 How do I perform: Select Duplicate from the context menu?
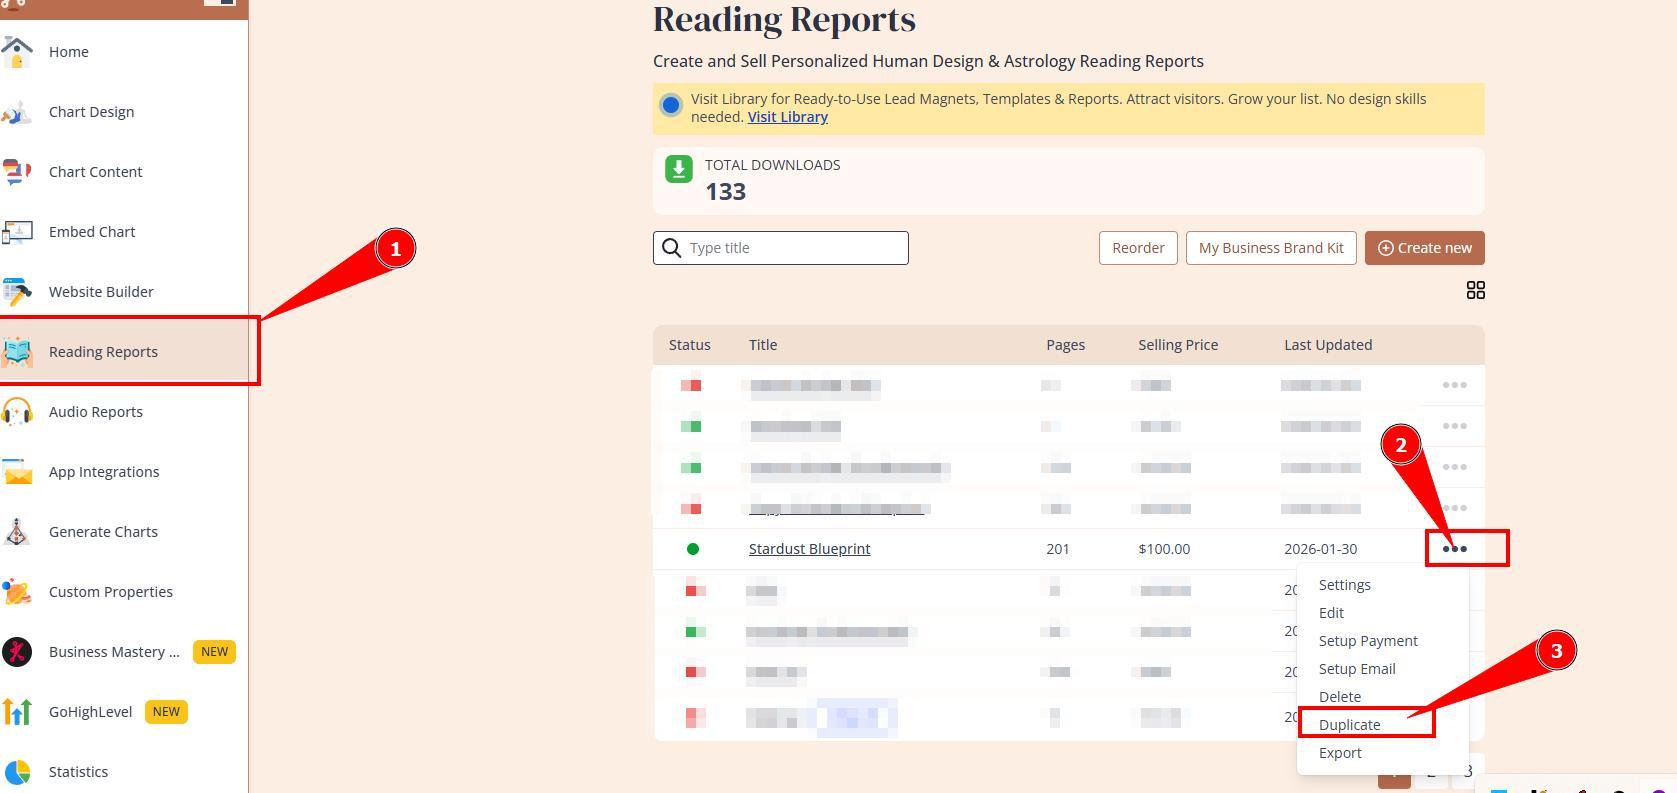pos(1349,725)
